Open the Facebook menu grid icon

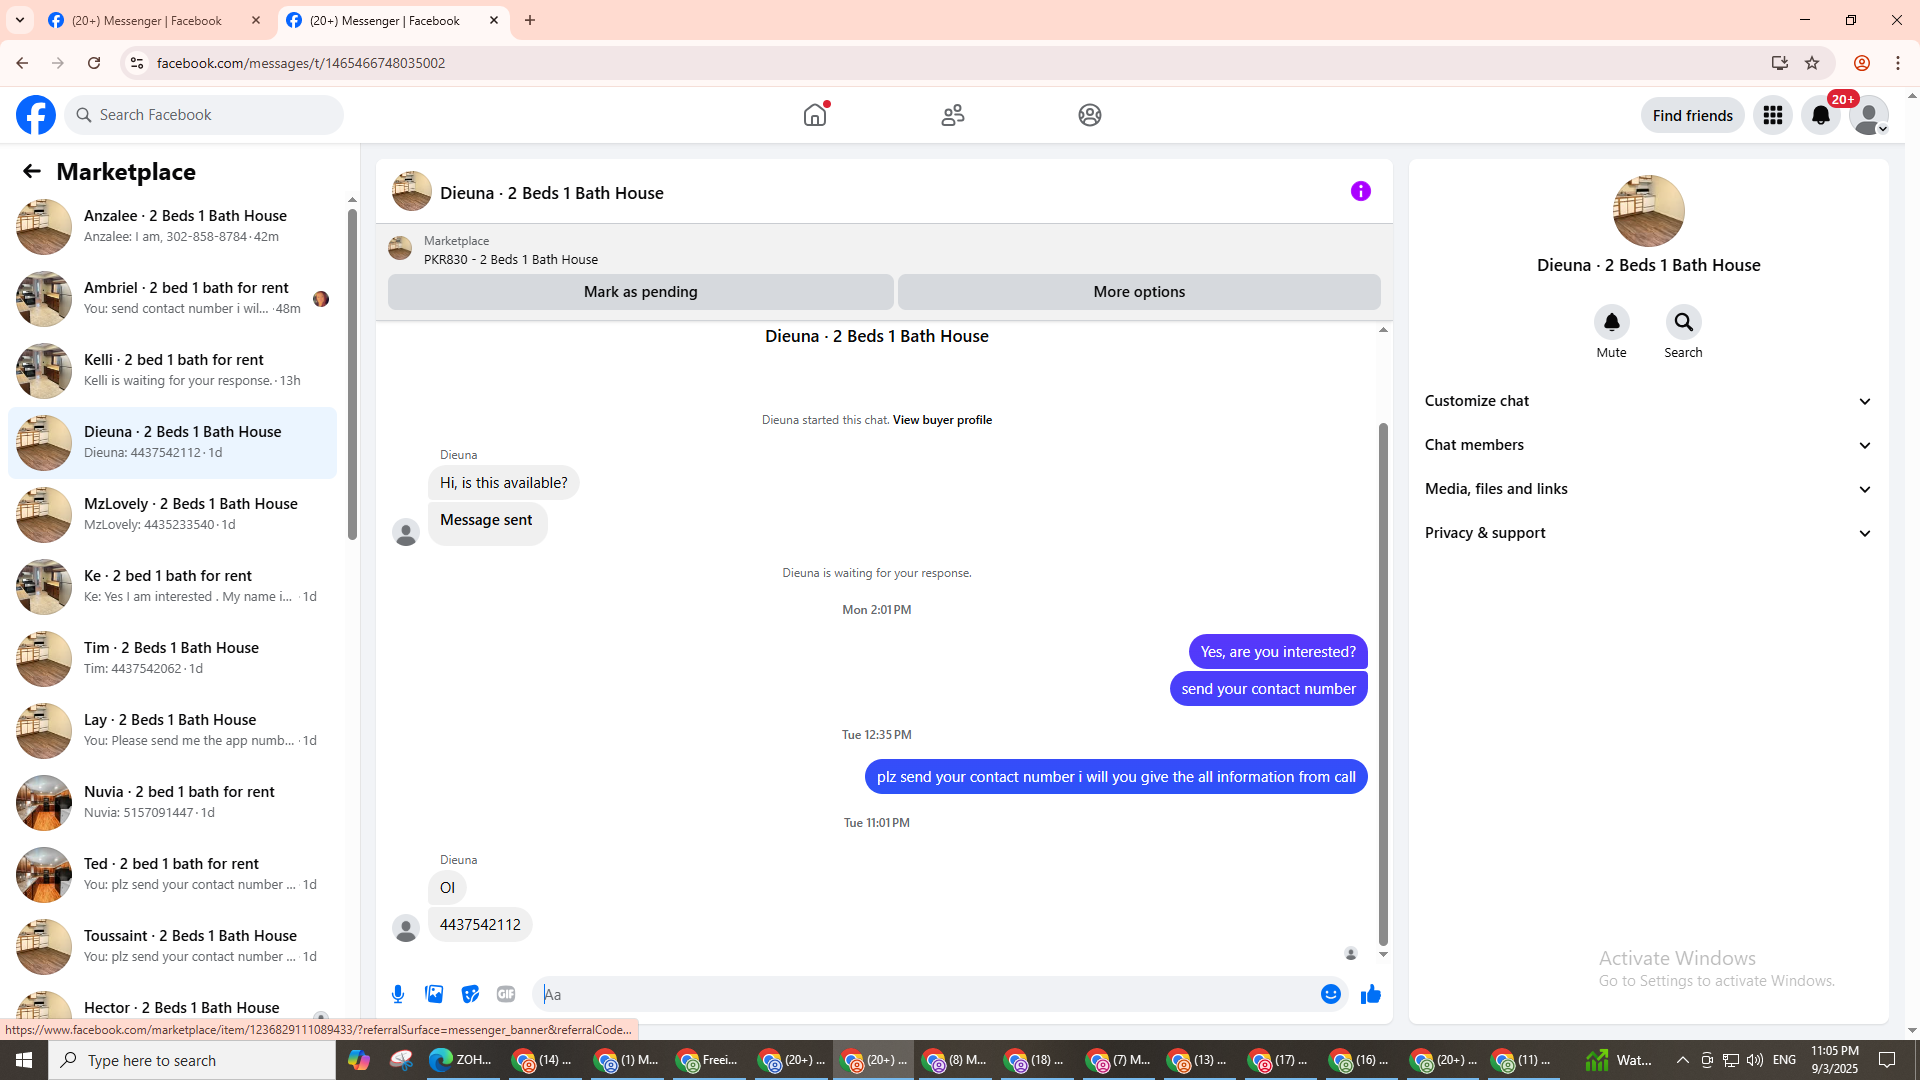click(1773, 115)
